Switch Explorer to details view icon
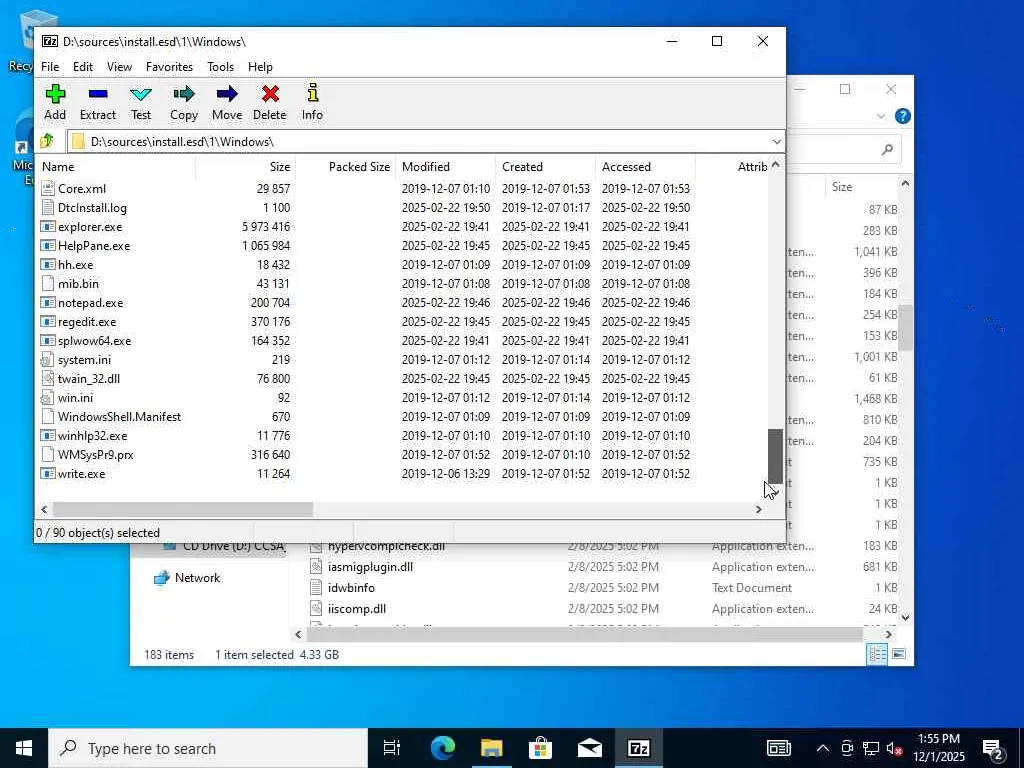The image size is (1024, 768). (x=877, y=654)
